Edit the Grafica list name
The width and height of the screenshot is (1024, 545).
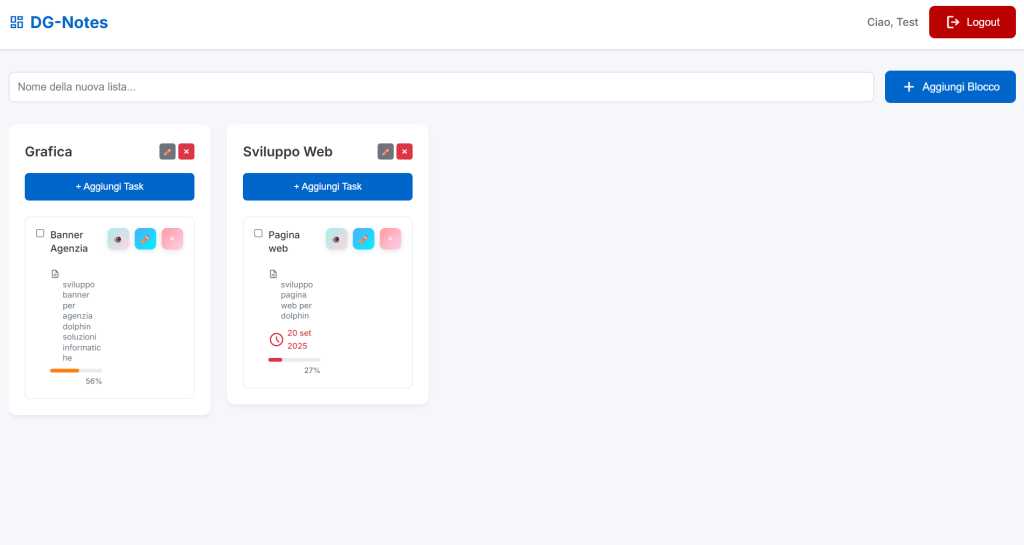click(167, 152)
